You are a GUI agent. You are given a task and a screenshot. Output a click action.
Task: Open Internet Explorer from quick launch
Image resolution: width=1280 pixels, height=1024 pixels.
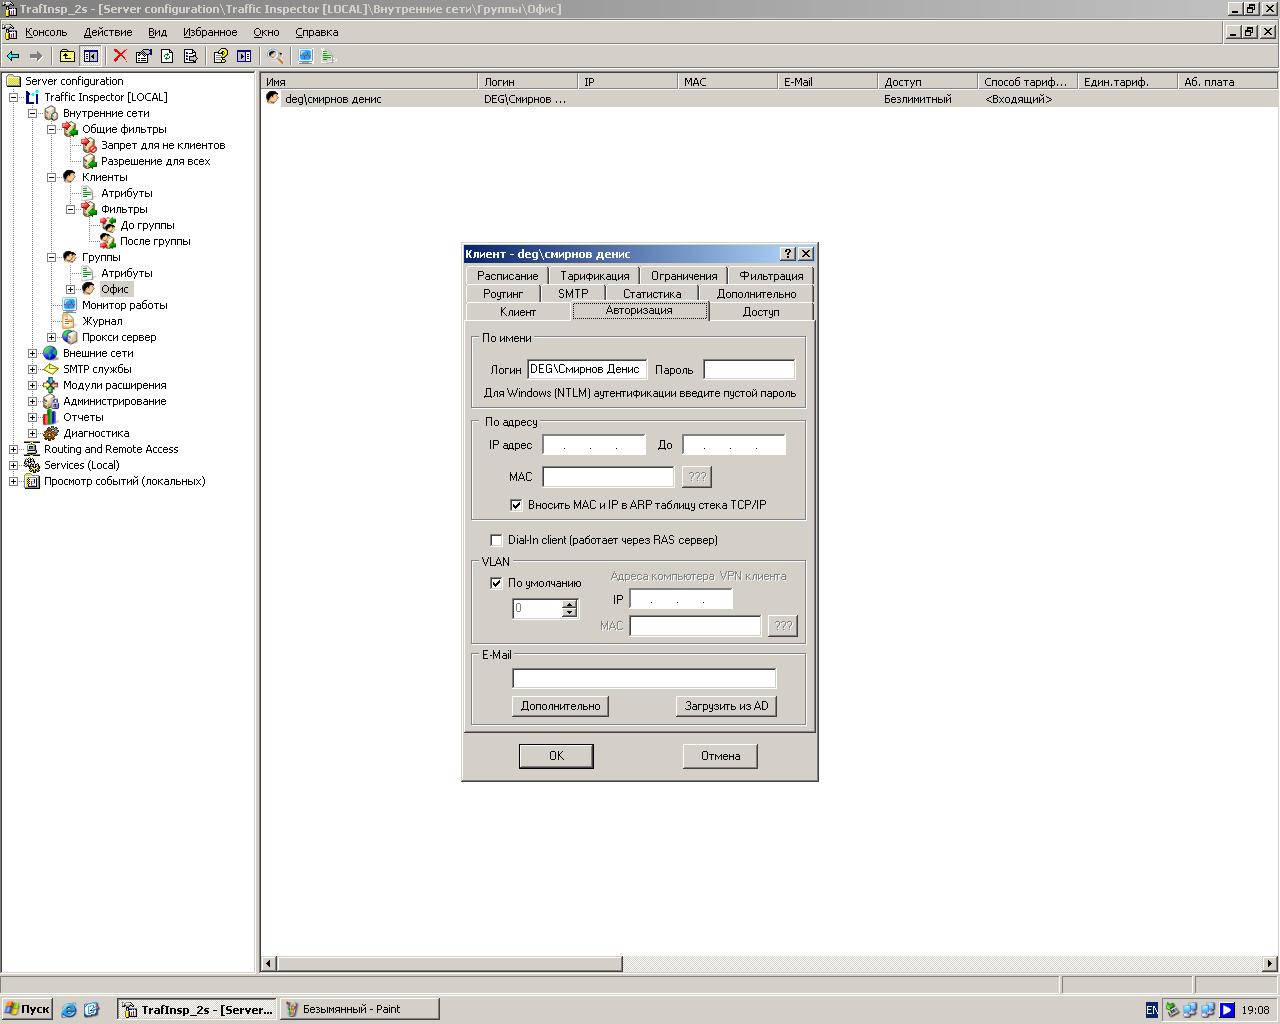click(x=69, y=1010)
